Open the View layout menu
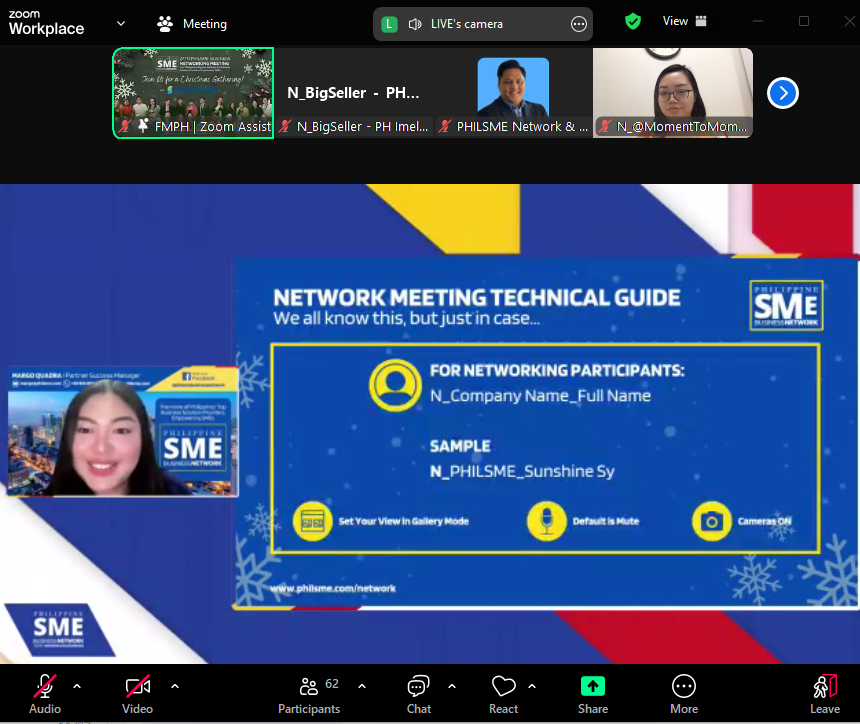Image resolution: width=860 pixels, height=724 pixels. (x=685, y=21)
